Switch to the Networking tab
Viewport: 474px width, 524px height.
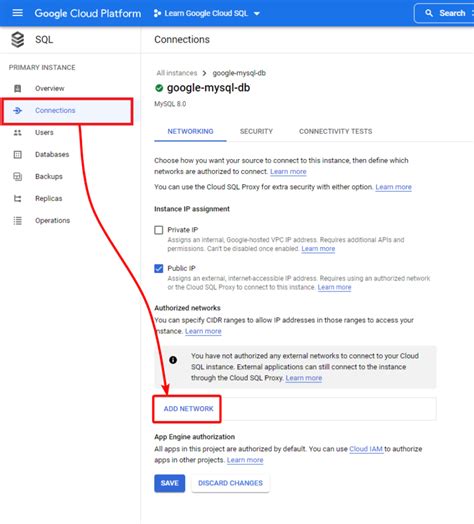191,131
